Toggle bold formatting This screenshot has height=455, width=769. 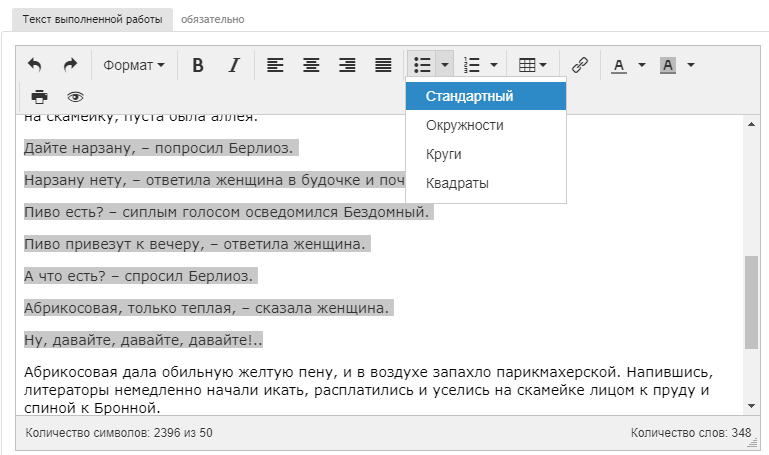point(198,65)
